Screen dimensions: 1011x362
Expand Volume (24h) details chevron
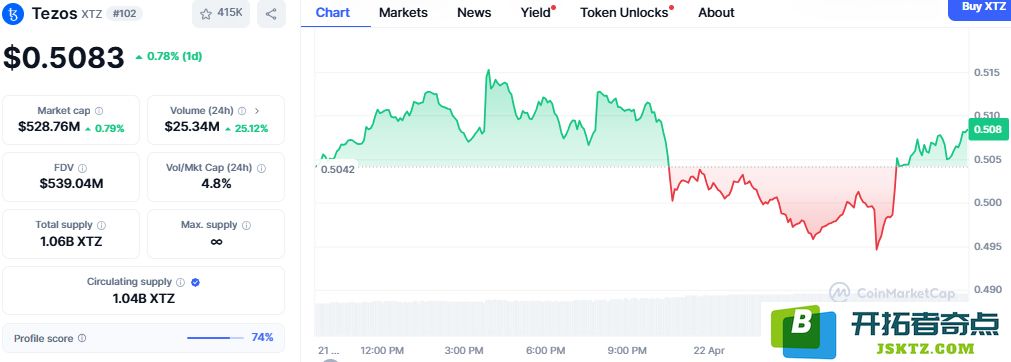[257, 111]
